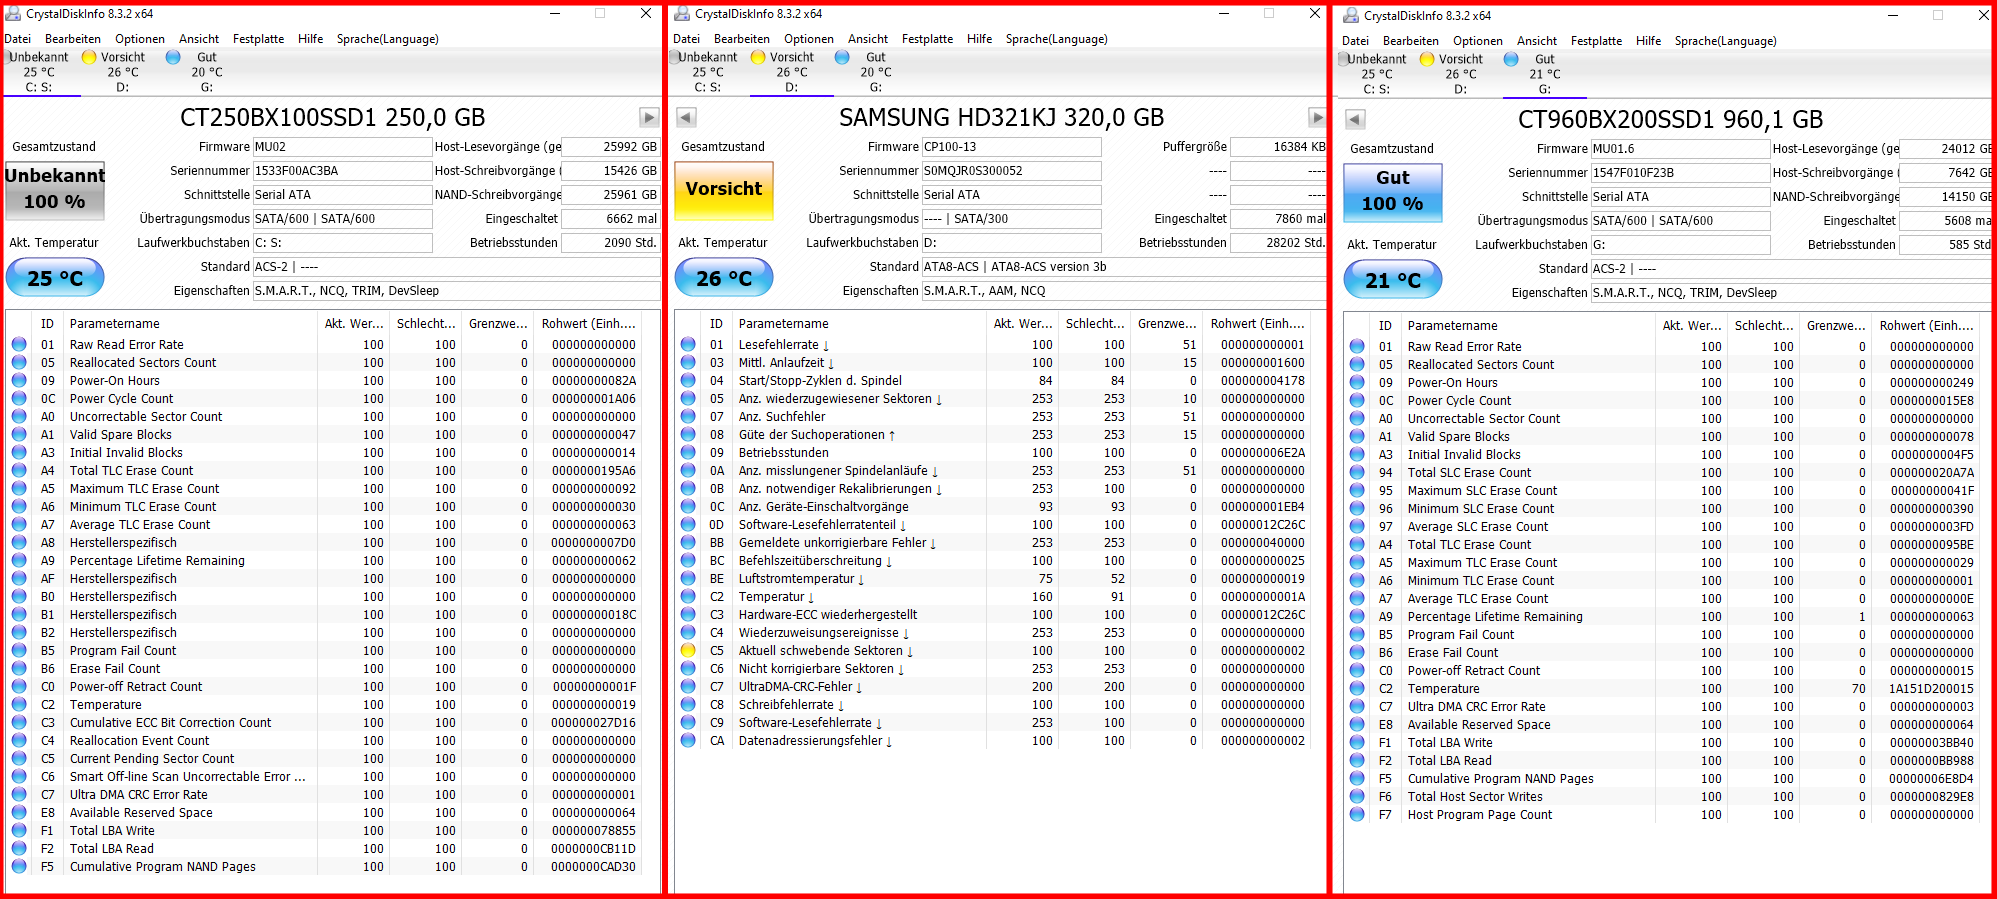Select G: Gut 20 °C disk tab in left window
1997x899 pixels.
pos(207,72)
